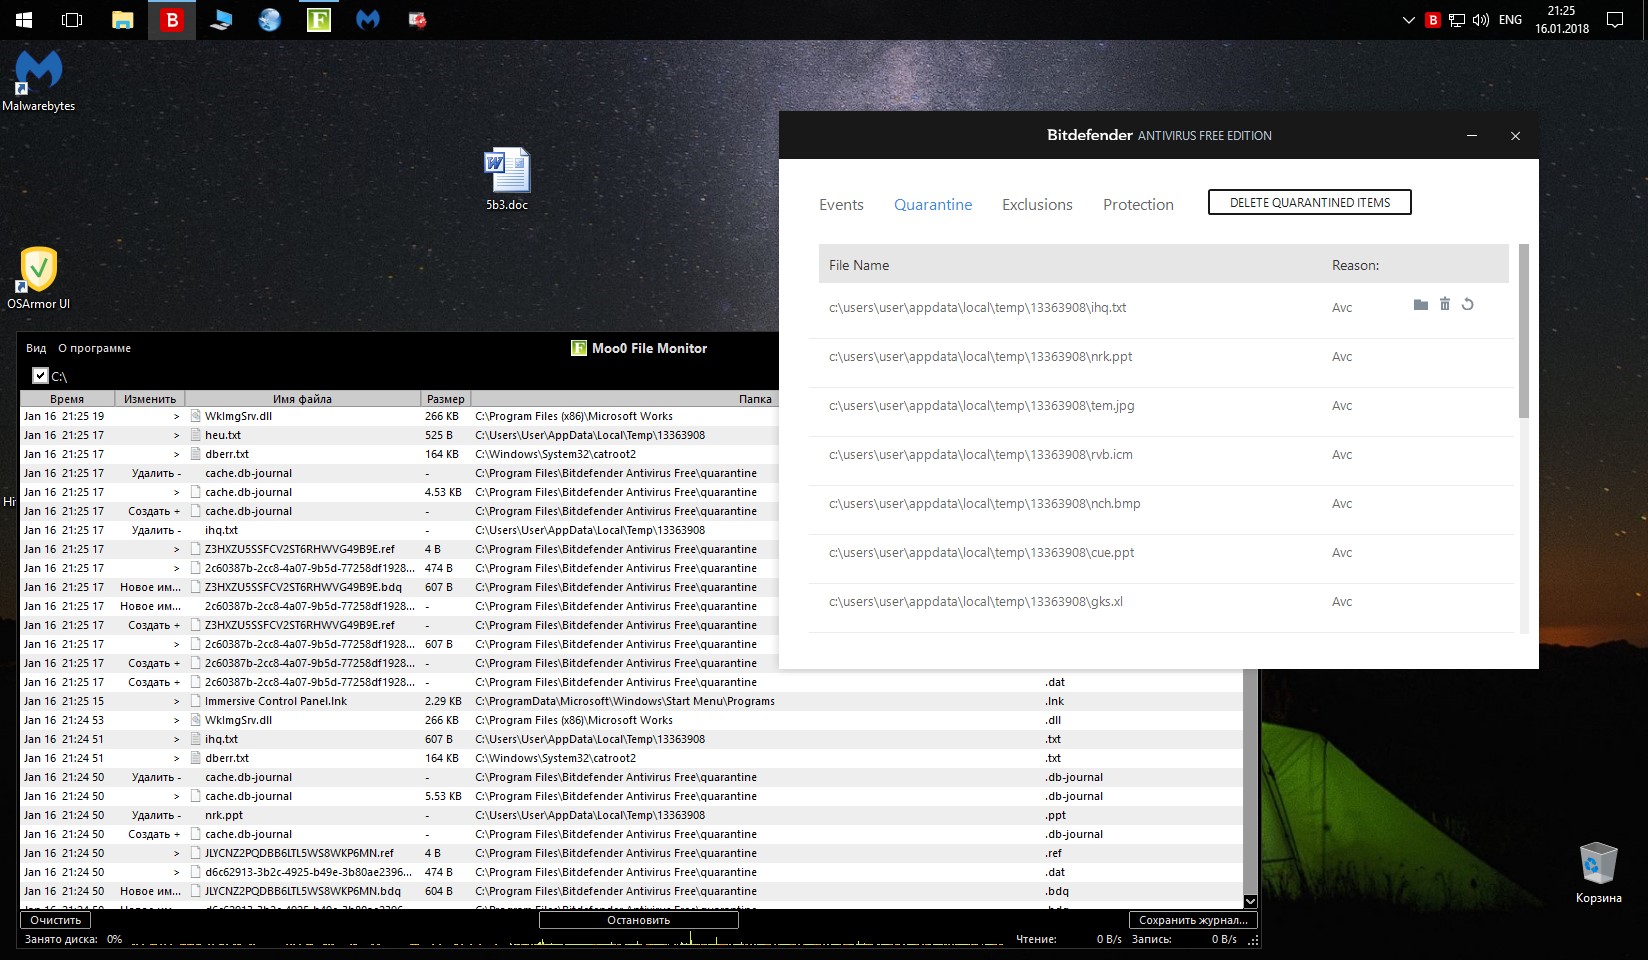Screen dimensions: 1648x960
Task: Select the Malwarebytes desktop shortcut
Action: click(38, 81)
